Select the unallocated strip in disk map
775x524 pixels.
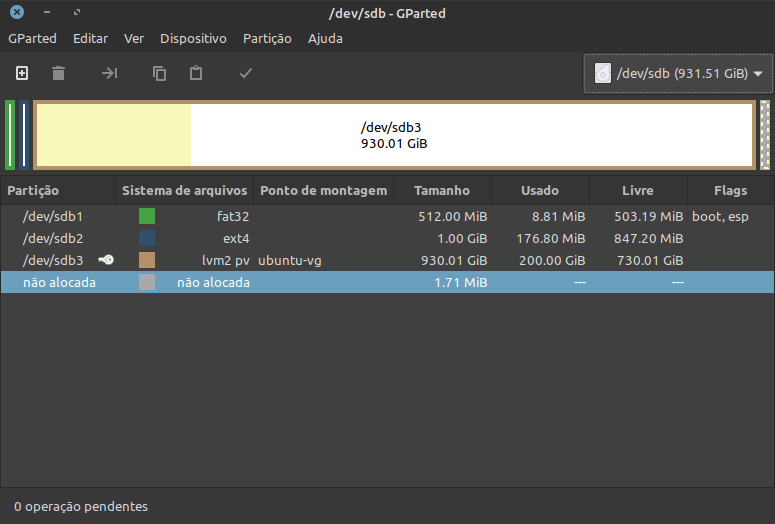click(x=765, y=135)
